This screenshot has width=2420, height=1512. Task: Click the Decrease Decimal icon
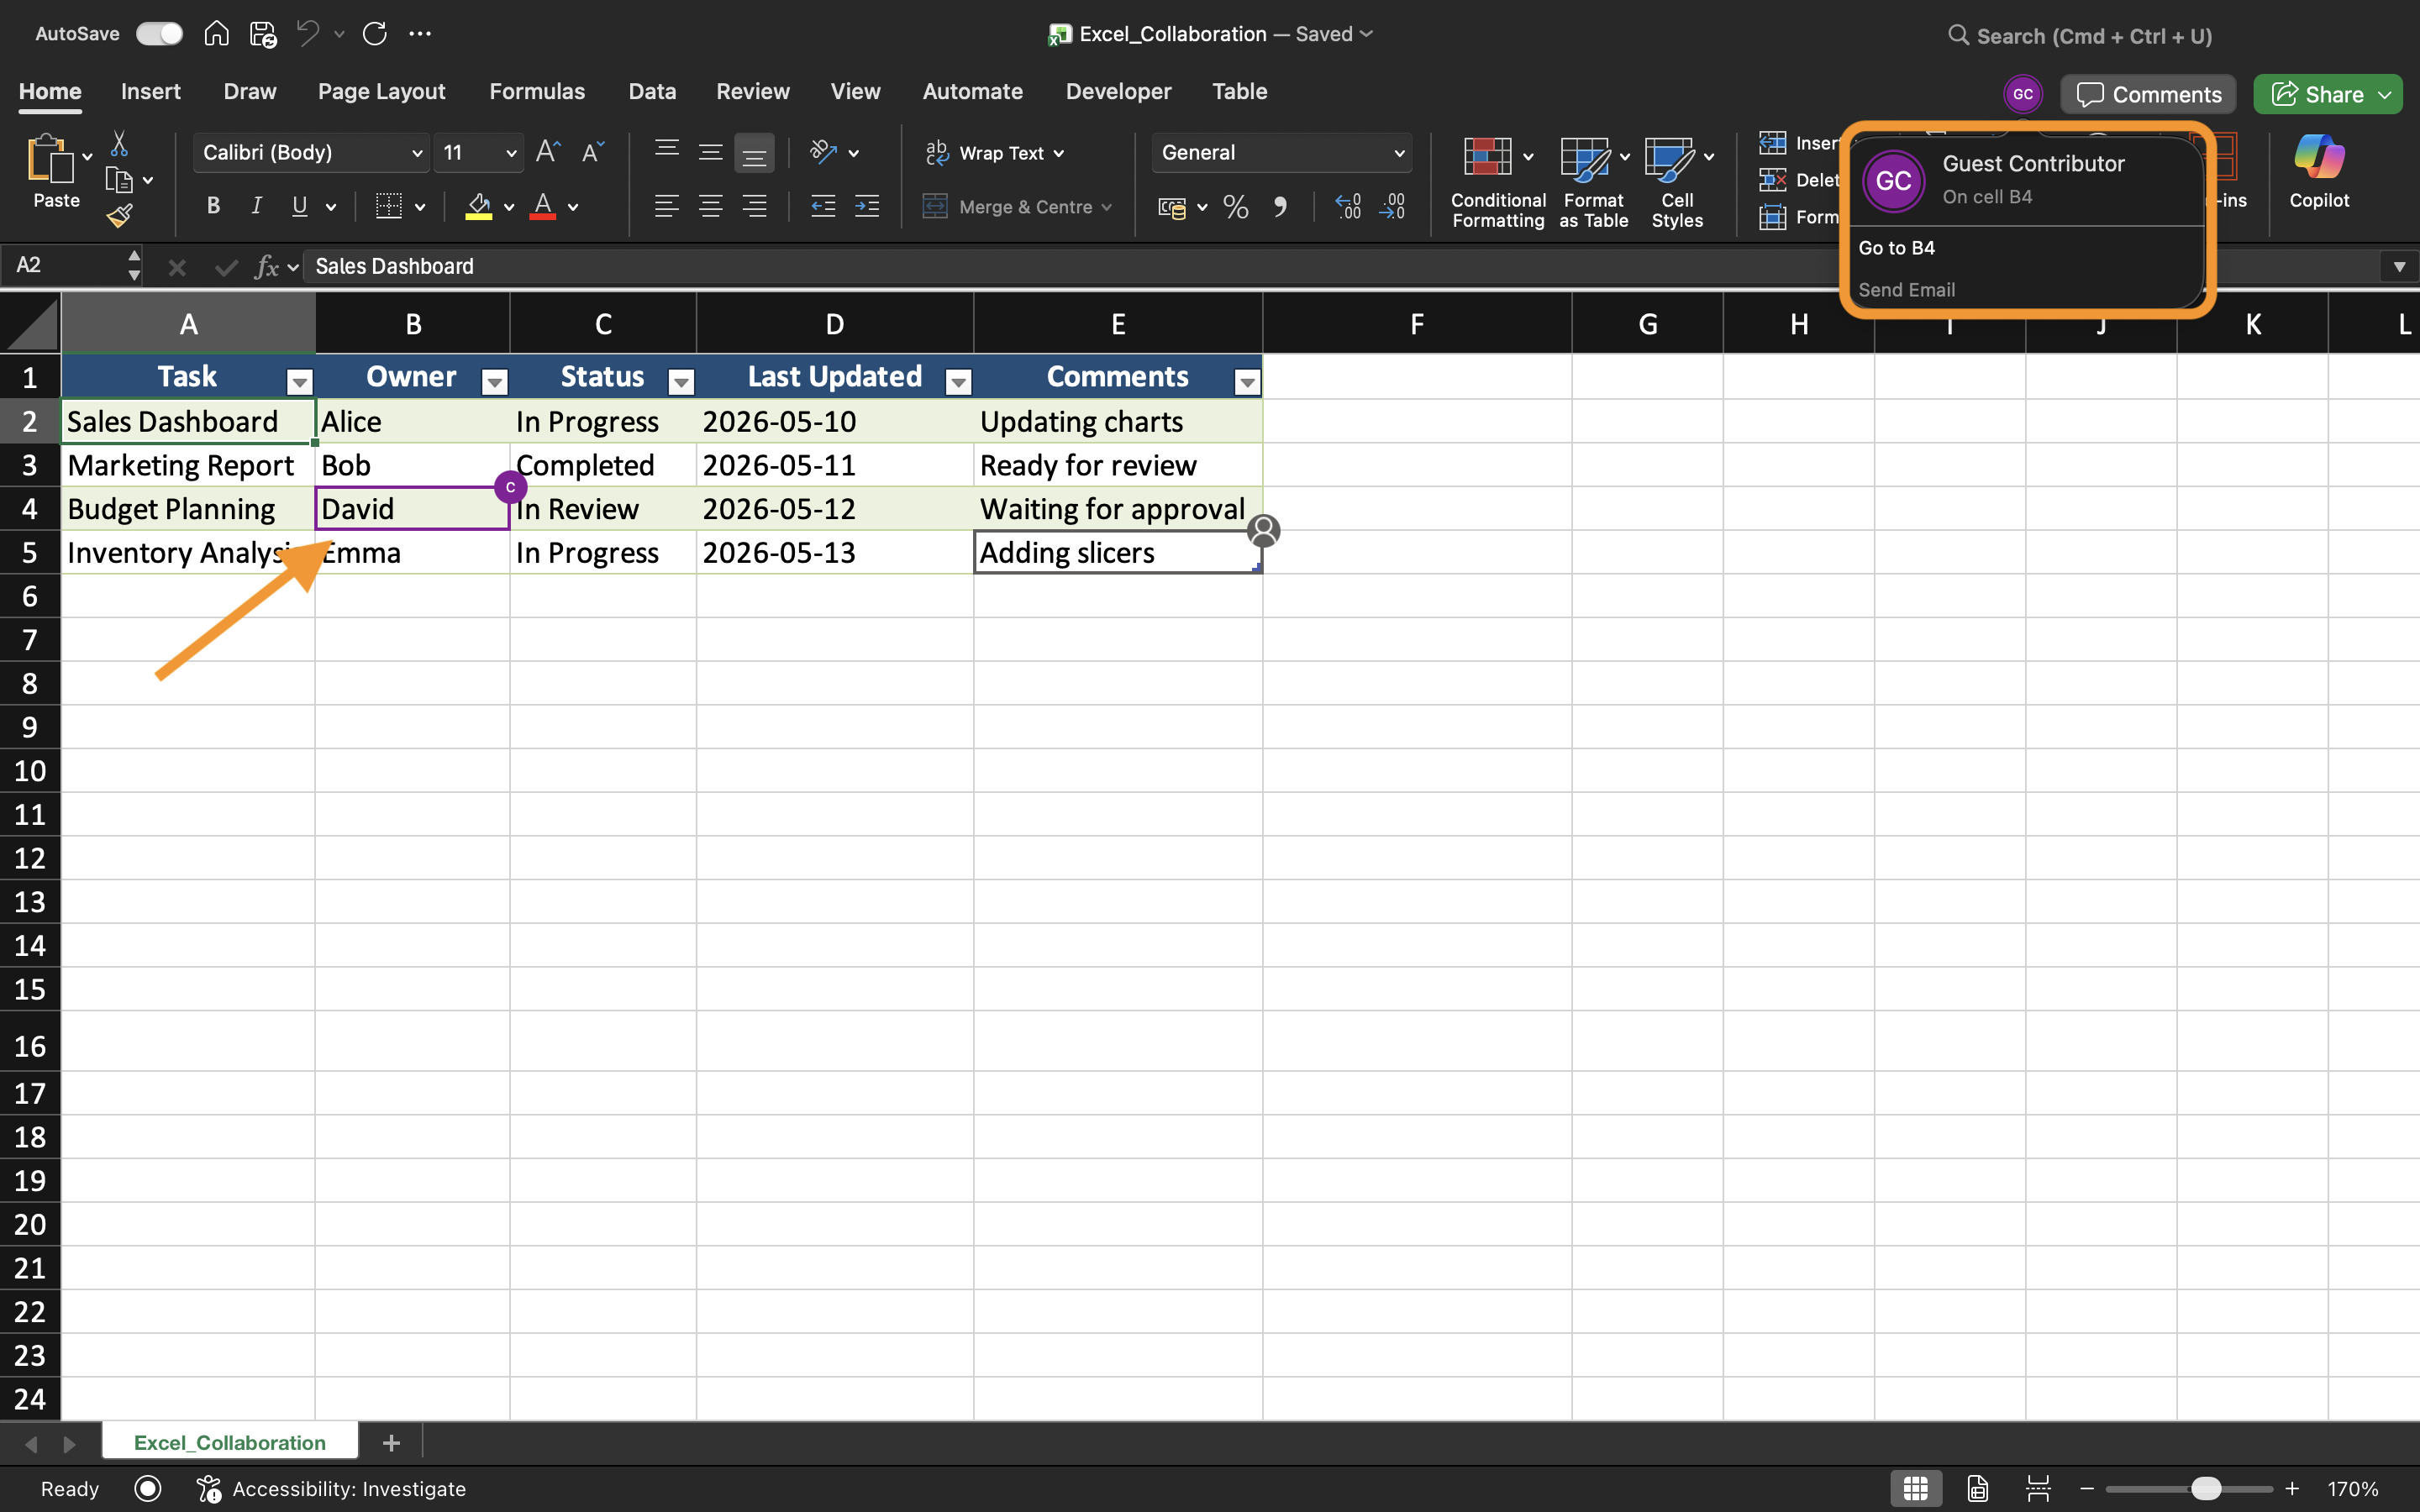click(1392, 207)
